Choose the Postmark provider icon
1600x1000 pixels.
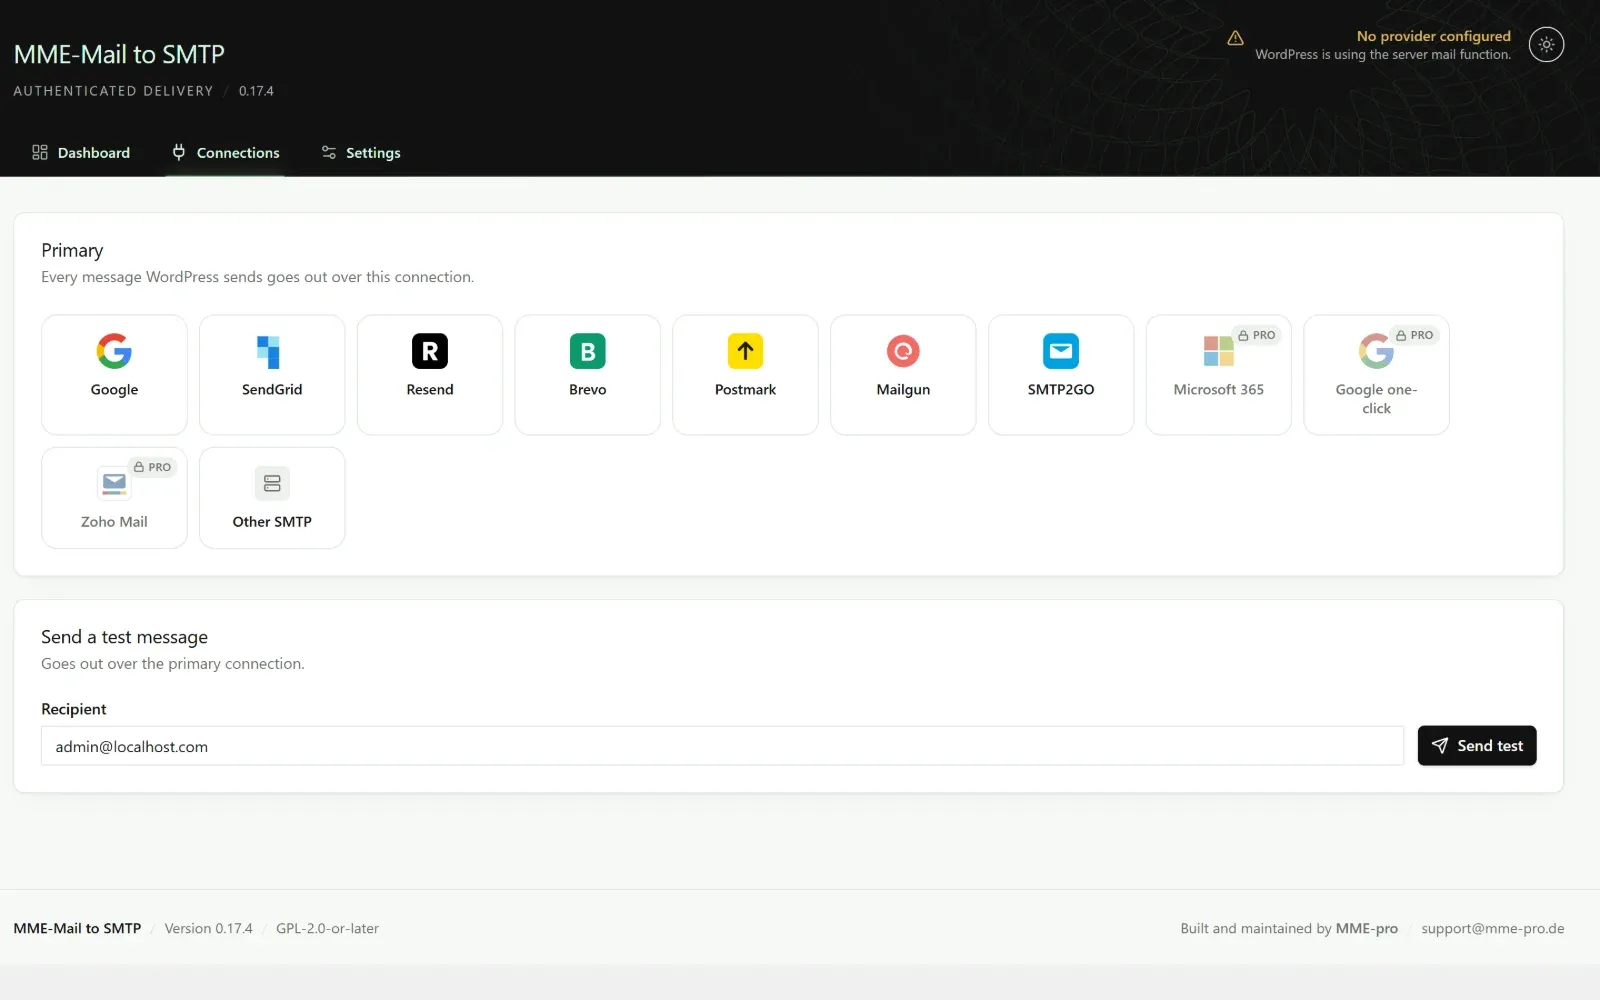pyautogui.click(x=745, y=351)
